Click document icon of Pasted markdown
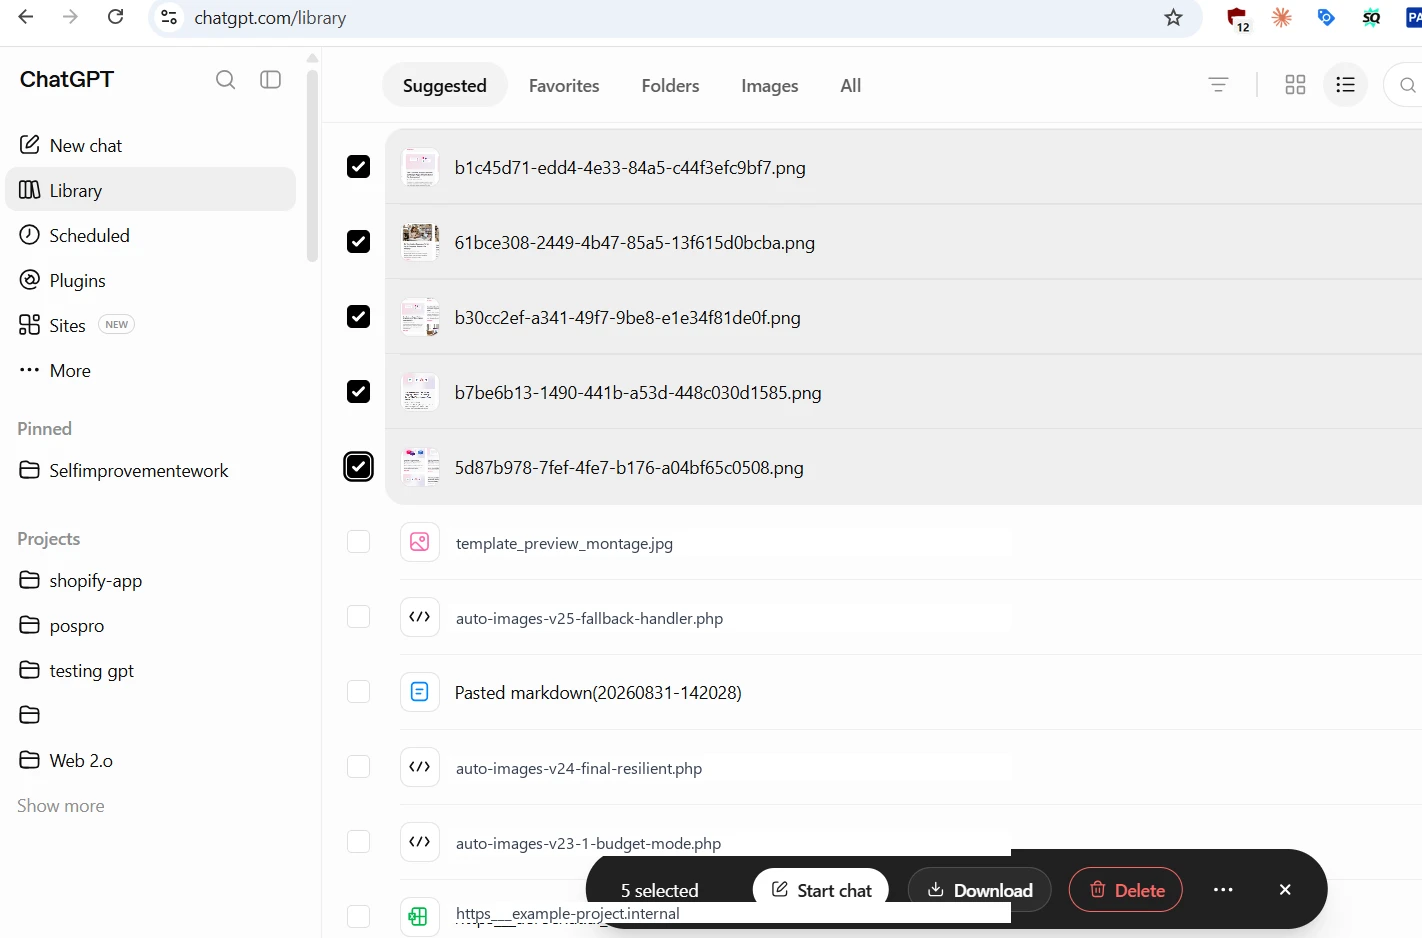The width and height of the screenshot is (1422, 938). (x=420, y=692)
